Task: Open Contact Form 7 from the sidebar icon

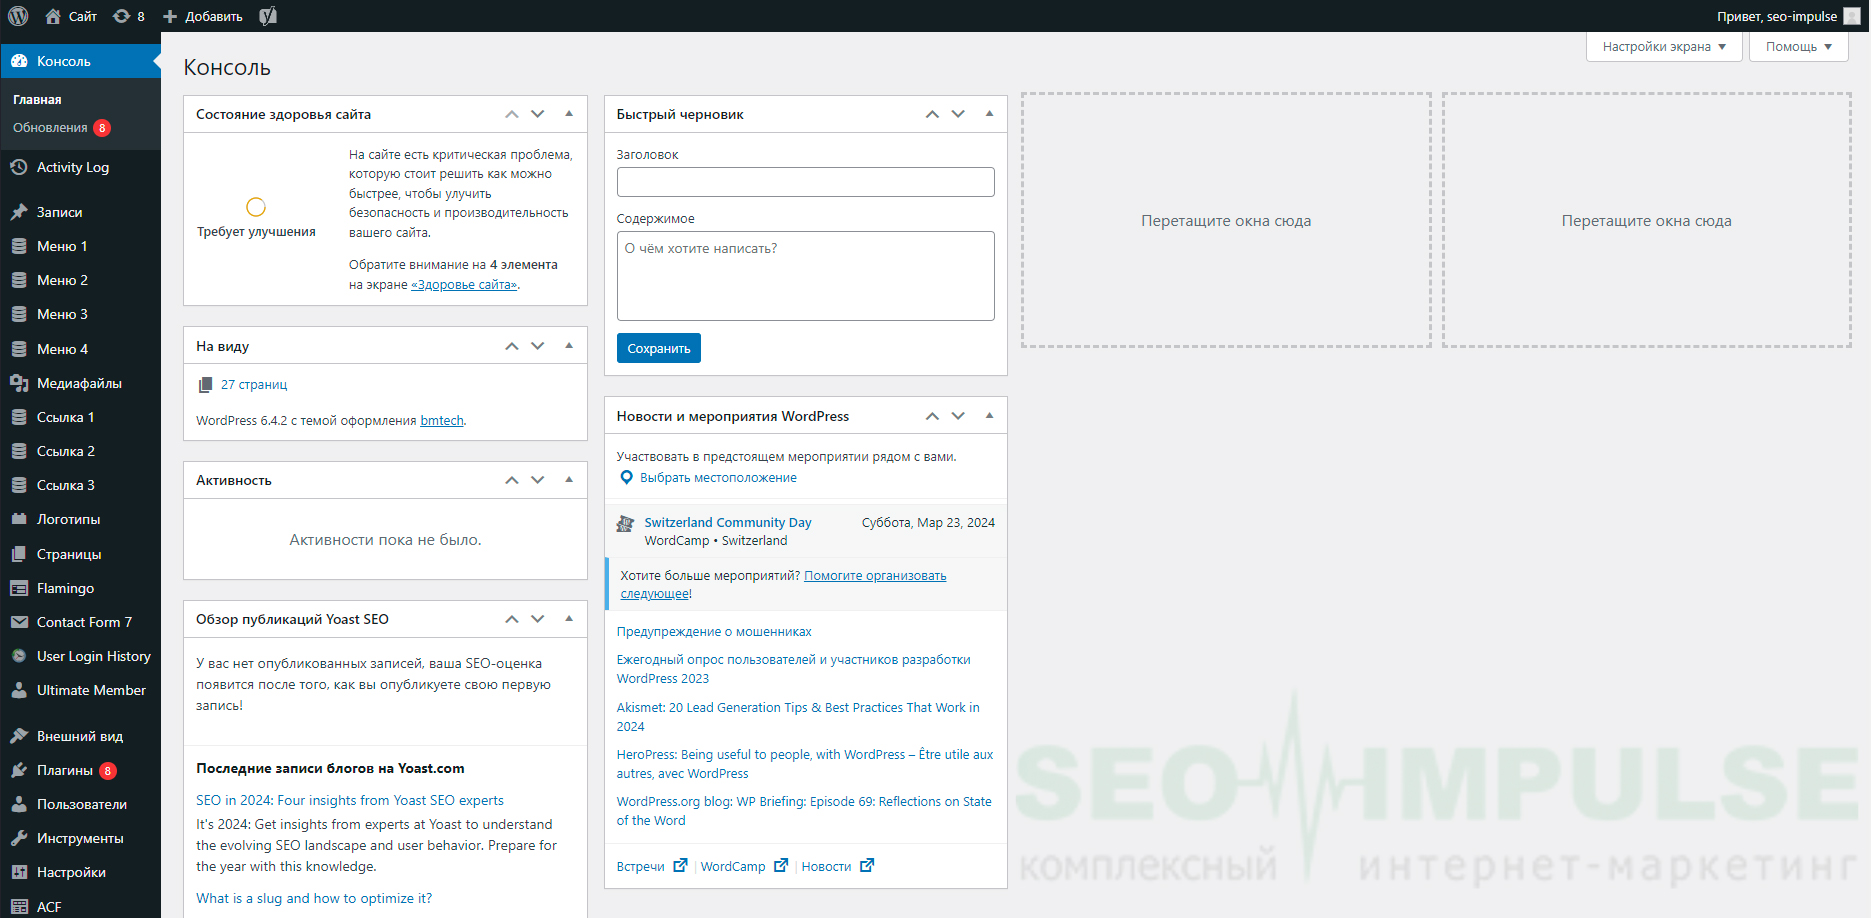Action: (x=17, y=622)
